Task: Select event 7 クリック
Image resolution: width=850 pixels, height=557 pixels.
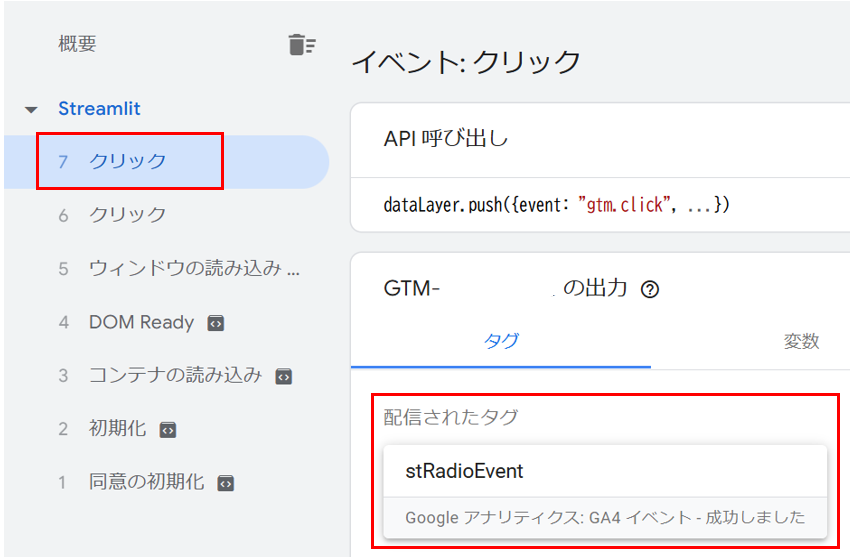Action: click(x=166, y=161)
